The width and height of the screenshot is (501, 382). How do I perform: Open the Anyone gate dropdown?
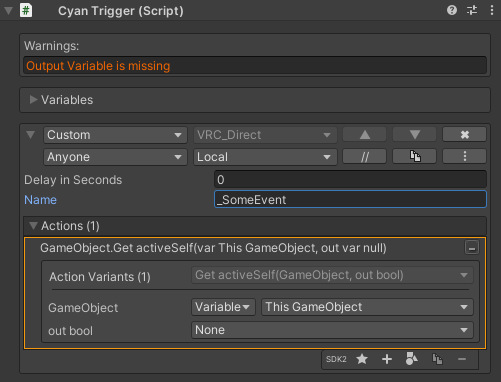tap(115, 157)
